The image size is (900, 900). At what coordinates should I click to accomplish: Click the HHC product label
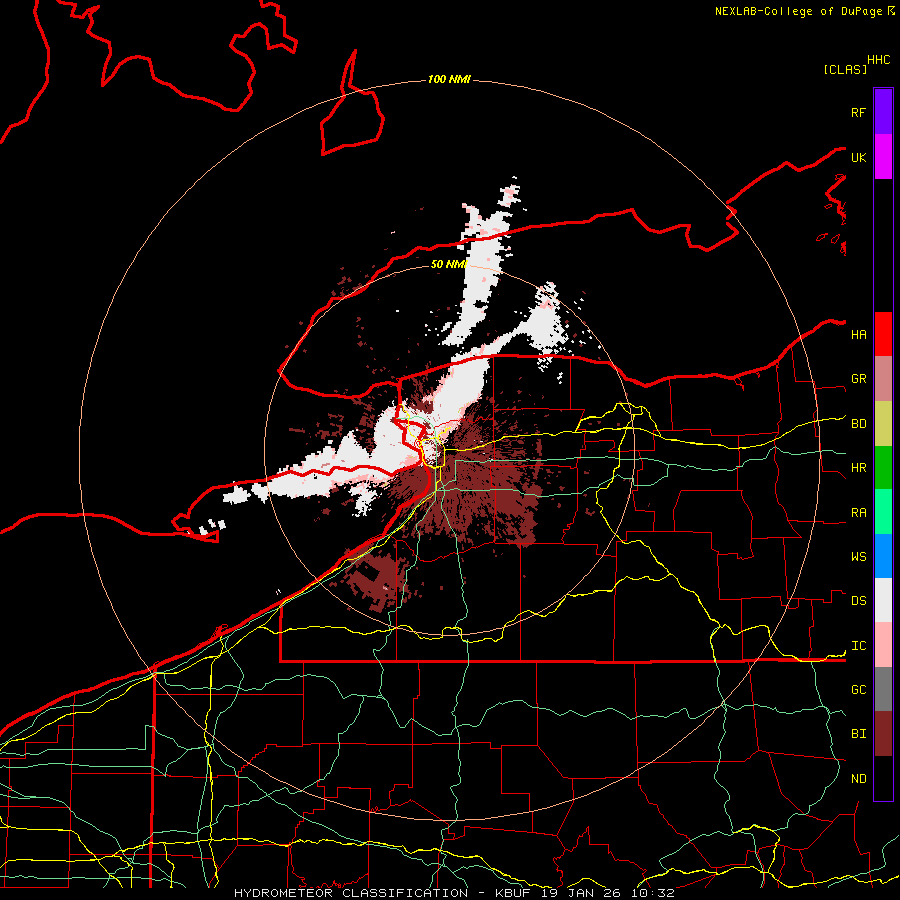point(879,60)
